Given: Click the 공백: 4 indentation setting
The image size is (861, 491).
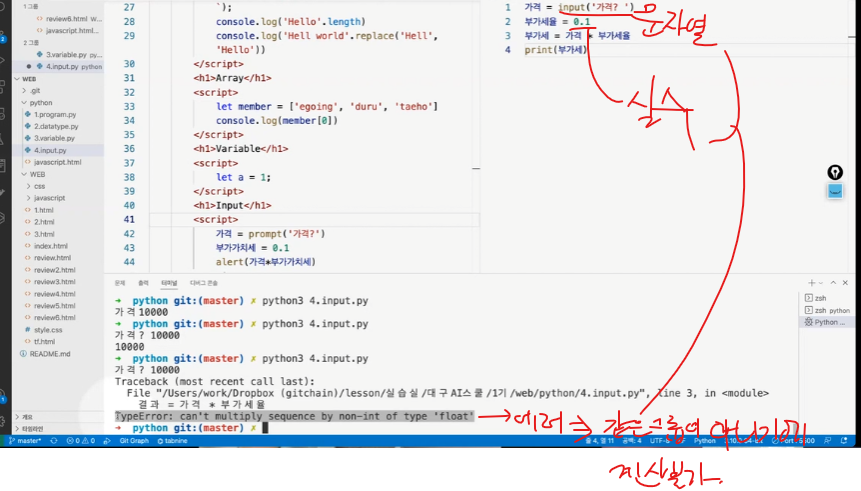Looking at the screenshot, I should [x=632, y=440].
